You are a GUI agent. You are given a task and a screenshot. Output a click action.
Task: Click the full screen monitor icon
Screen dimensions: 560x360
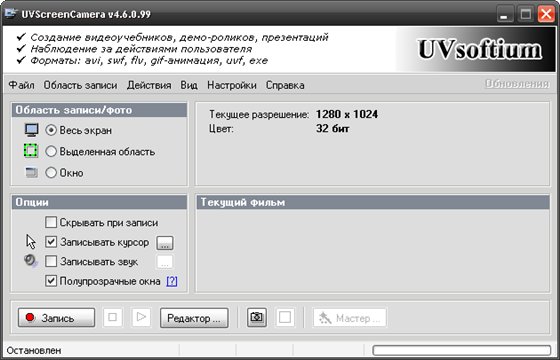point(31,130)
